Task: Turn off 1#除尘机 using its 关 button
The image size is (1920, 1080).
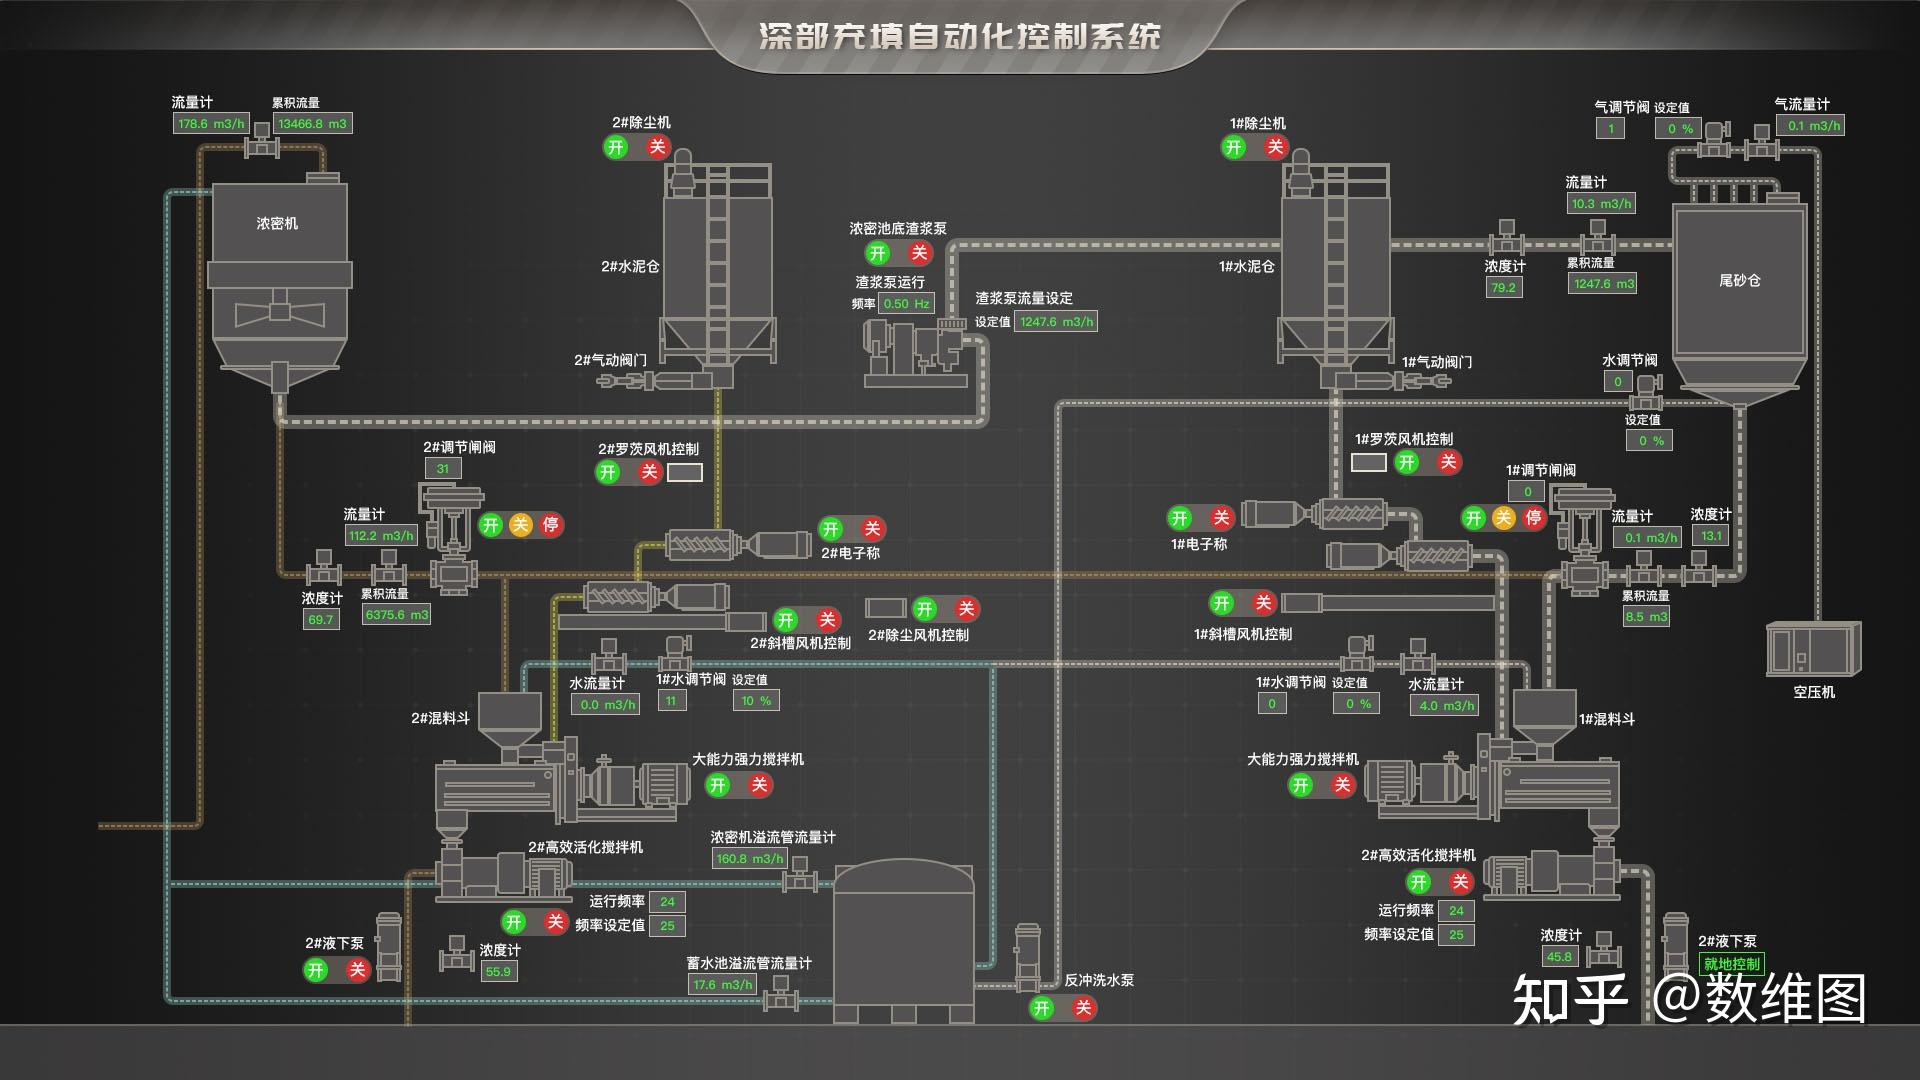Action: tap(1273, 147)
